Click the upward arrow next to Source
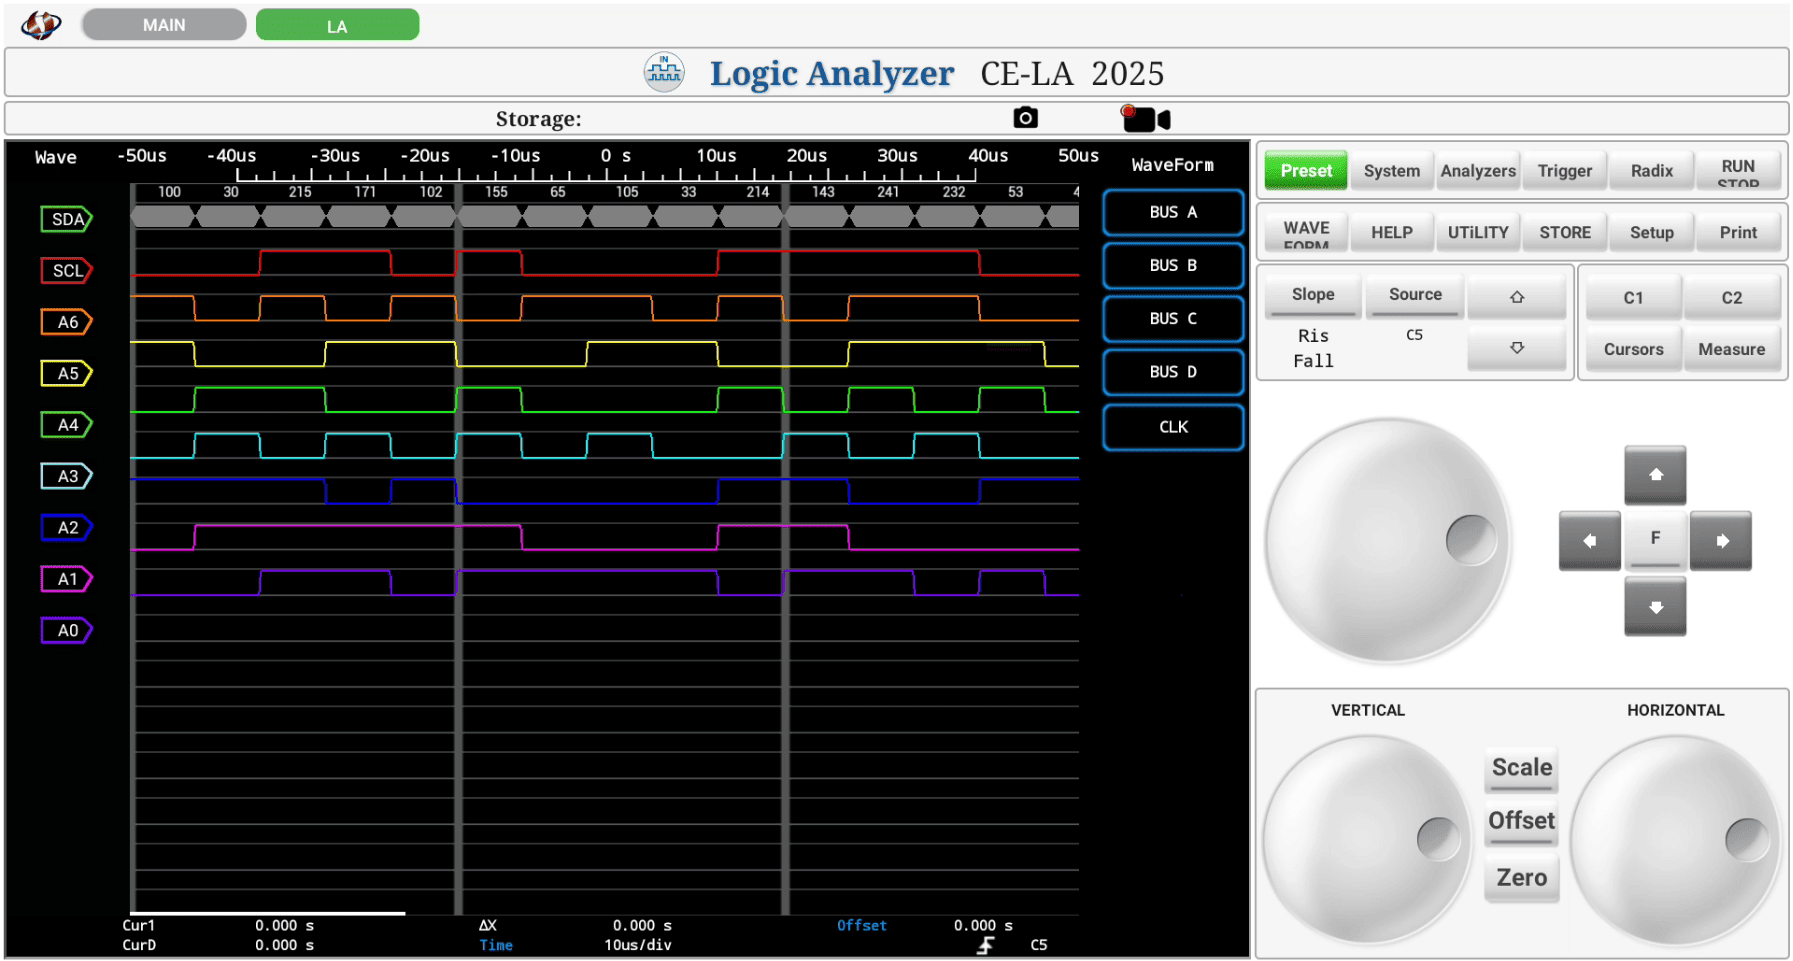Screen dimensions: 1793x961 coord(1517,296)
